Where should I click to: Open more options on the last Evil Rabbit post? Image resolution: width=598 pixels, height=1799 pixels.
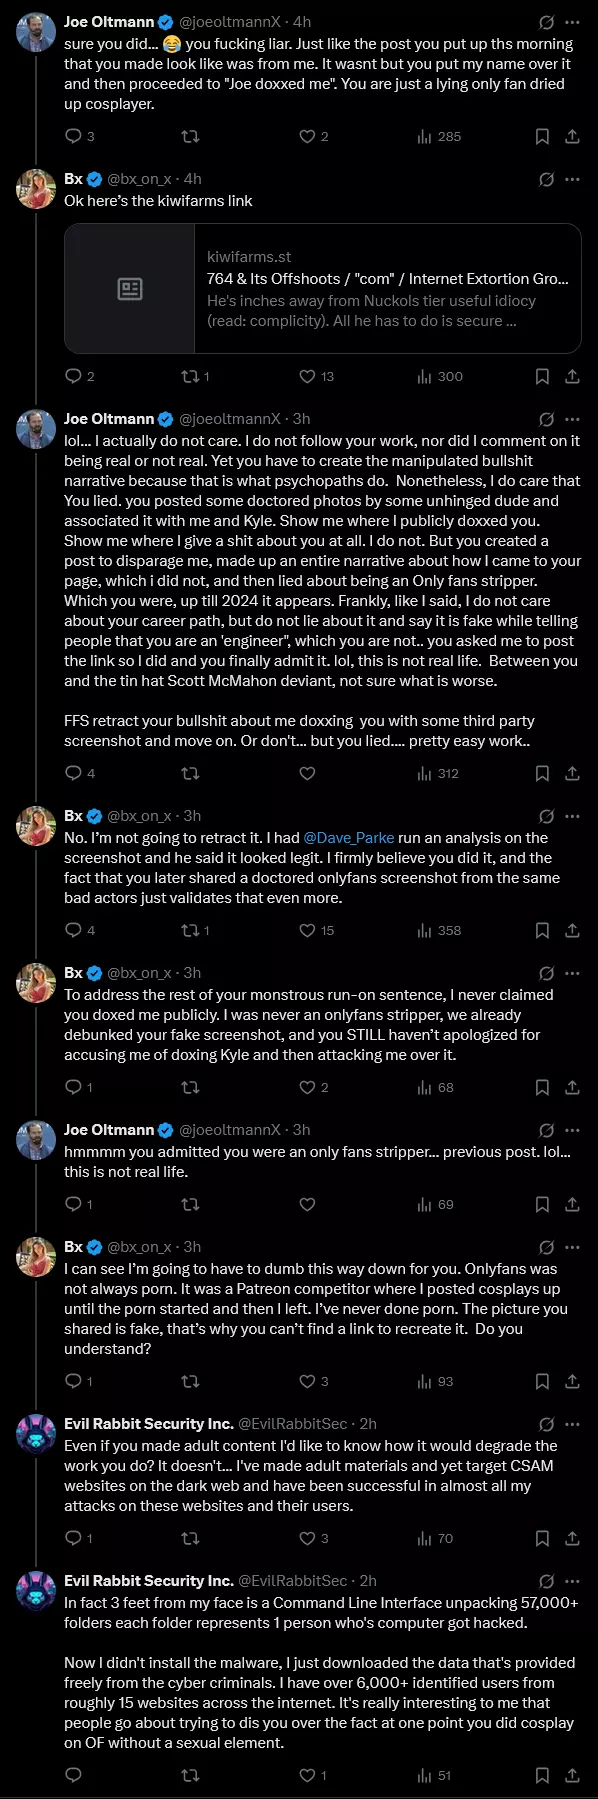(572, 1581)
